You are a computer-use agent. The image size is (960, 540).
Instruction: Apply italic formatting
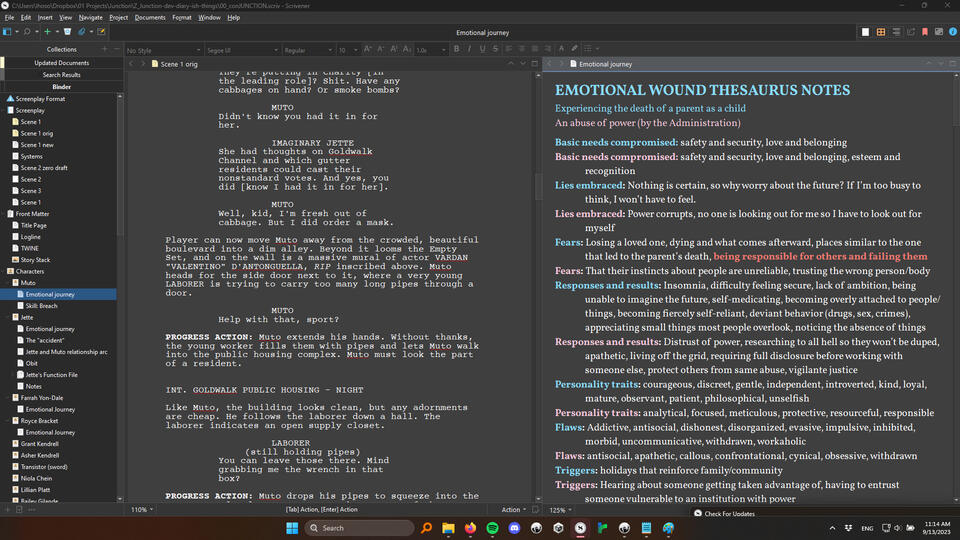pyautogui.click(x=470, y=49)
